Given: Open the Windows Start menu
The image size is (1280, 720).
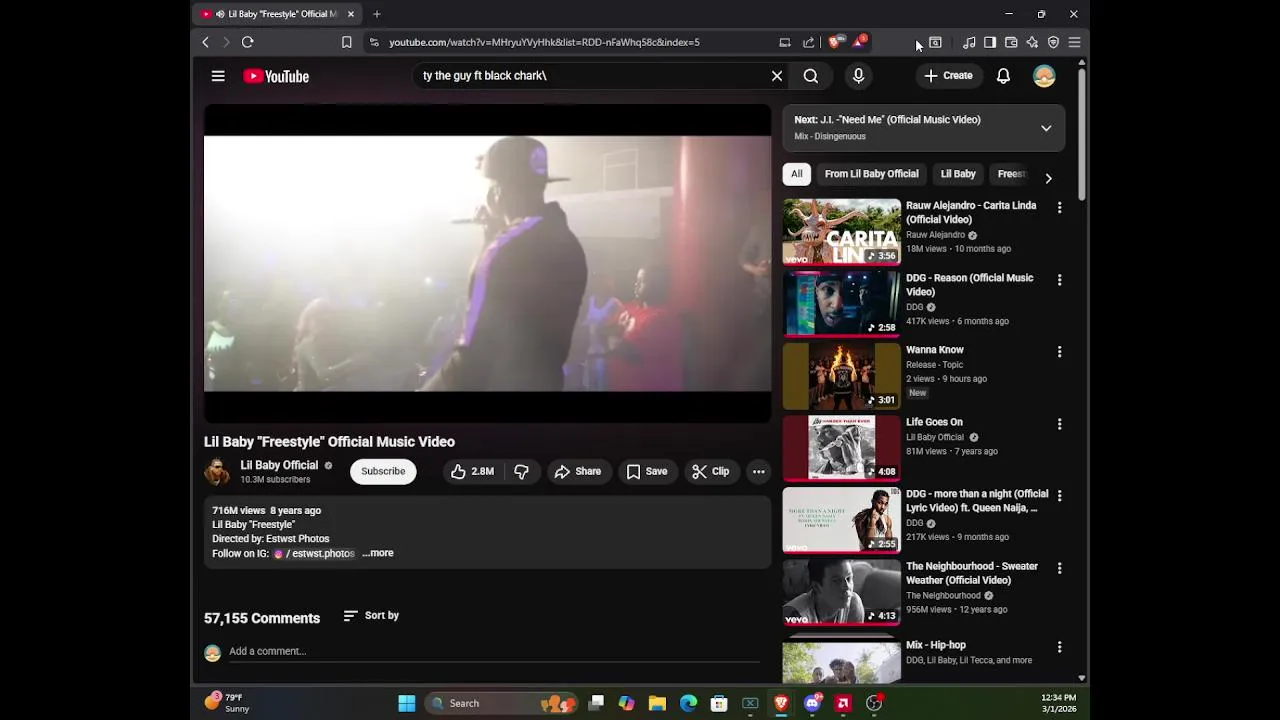Looking at the screenshot, I should pos(407,703).
